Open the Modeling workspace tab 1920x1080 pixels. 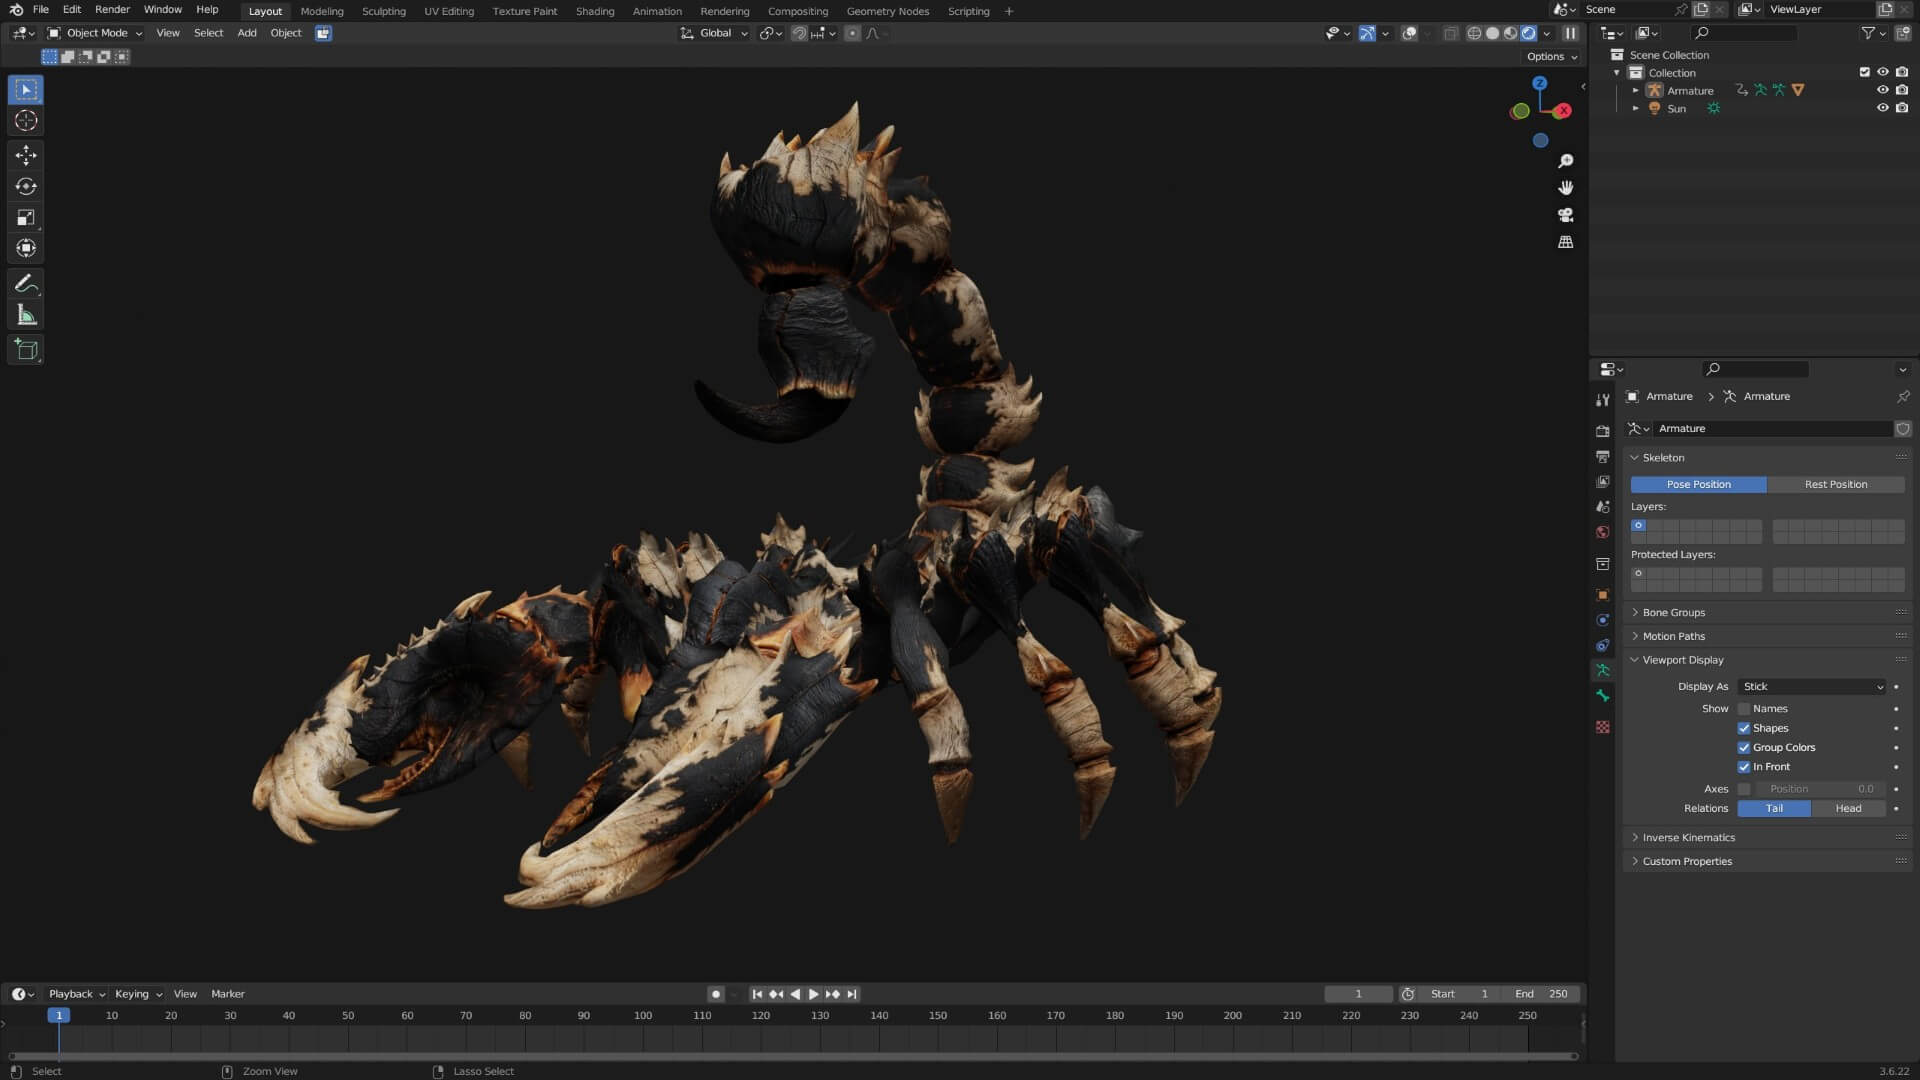click(322, 11)
